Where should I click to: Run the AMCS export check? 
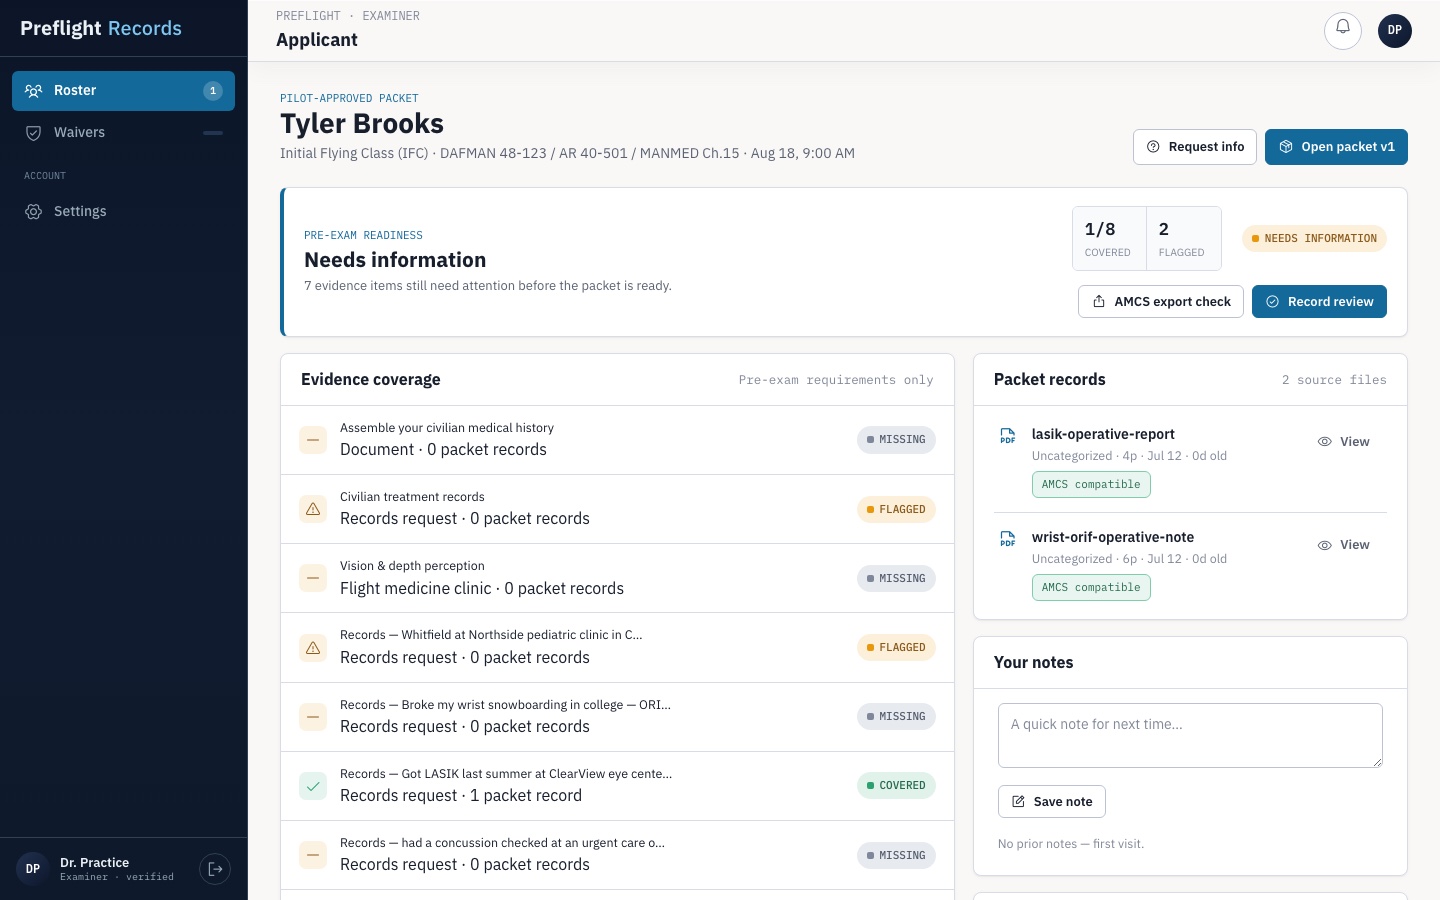click(x=1161, y=302)
